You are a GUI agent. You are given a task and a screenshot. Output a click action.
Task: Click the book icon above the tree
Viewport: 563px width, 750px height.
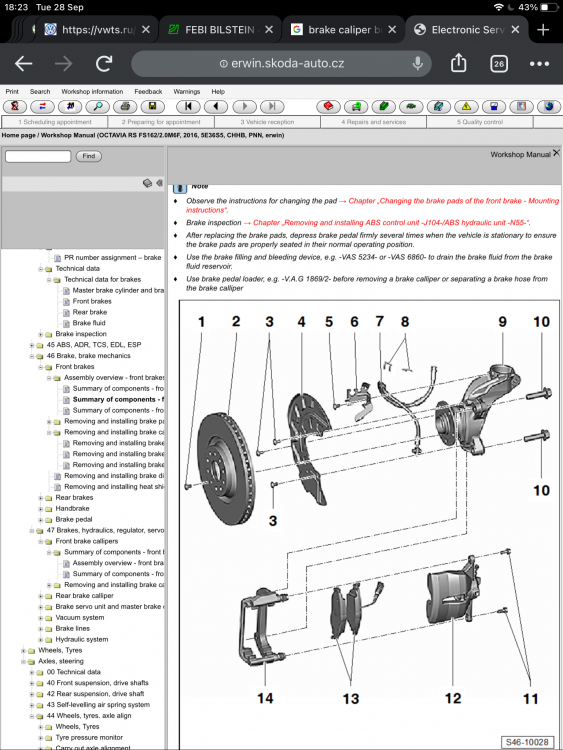pos(147,183)
